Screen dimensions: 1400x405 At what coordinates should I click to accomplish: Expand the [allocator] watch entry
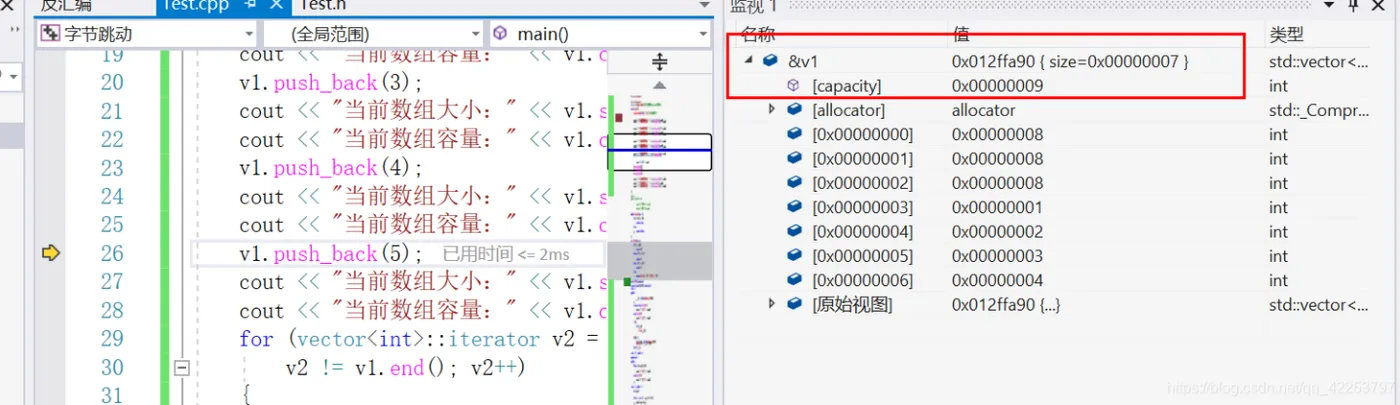point(771,109)
